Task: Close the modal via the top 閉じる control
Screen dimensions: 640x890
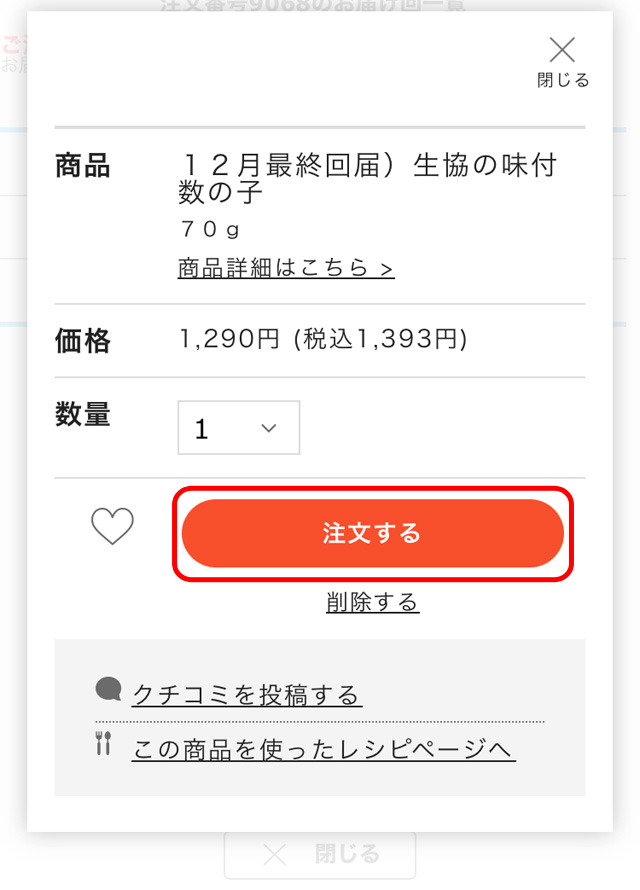Action: [x=563, y=62]
